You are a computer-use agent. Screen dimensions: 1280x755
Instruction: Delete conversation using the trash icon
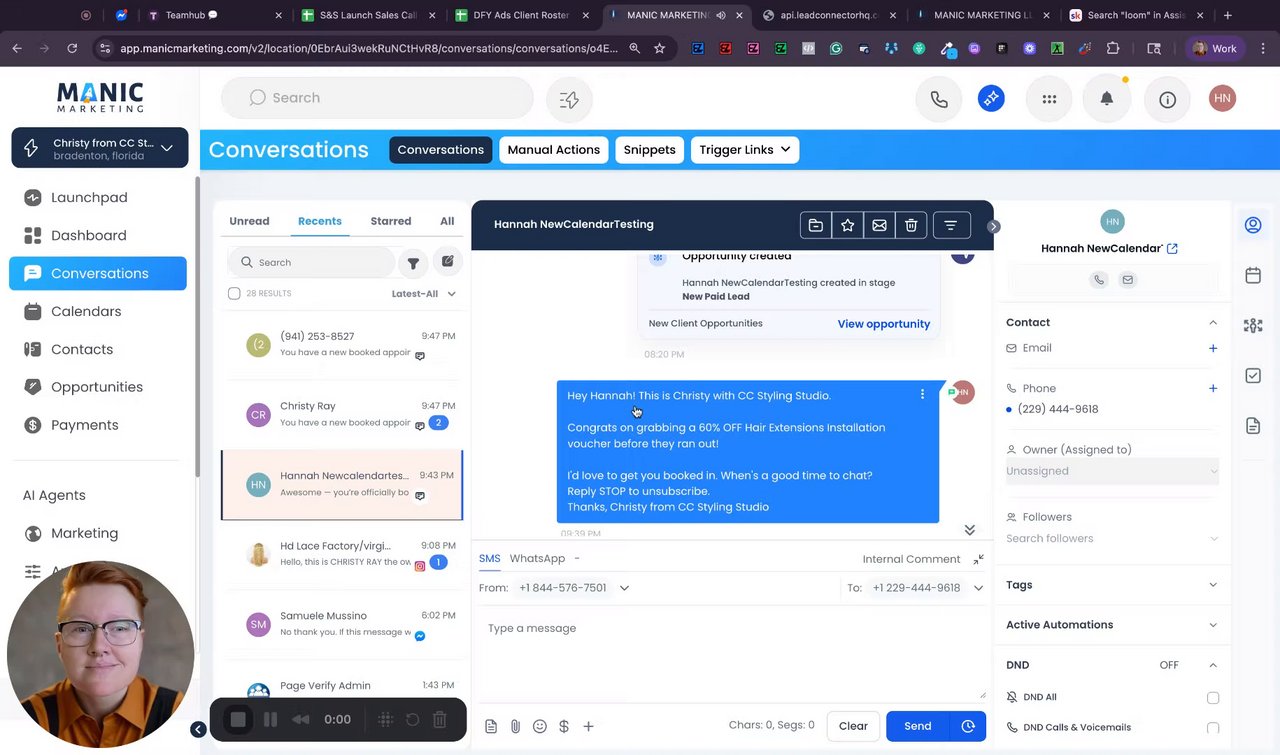(x=911, y=225)
